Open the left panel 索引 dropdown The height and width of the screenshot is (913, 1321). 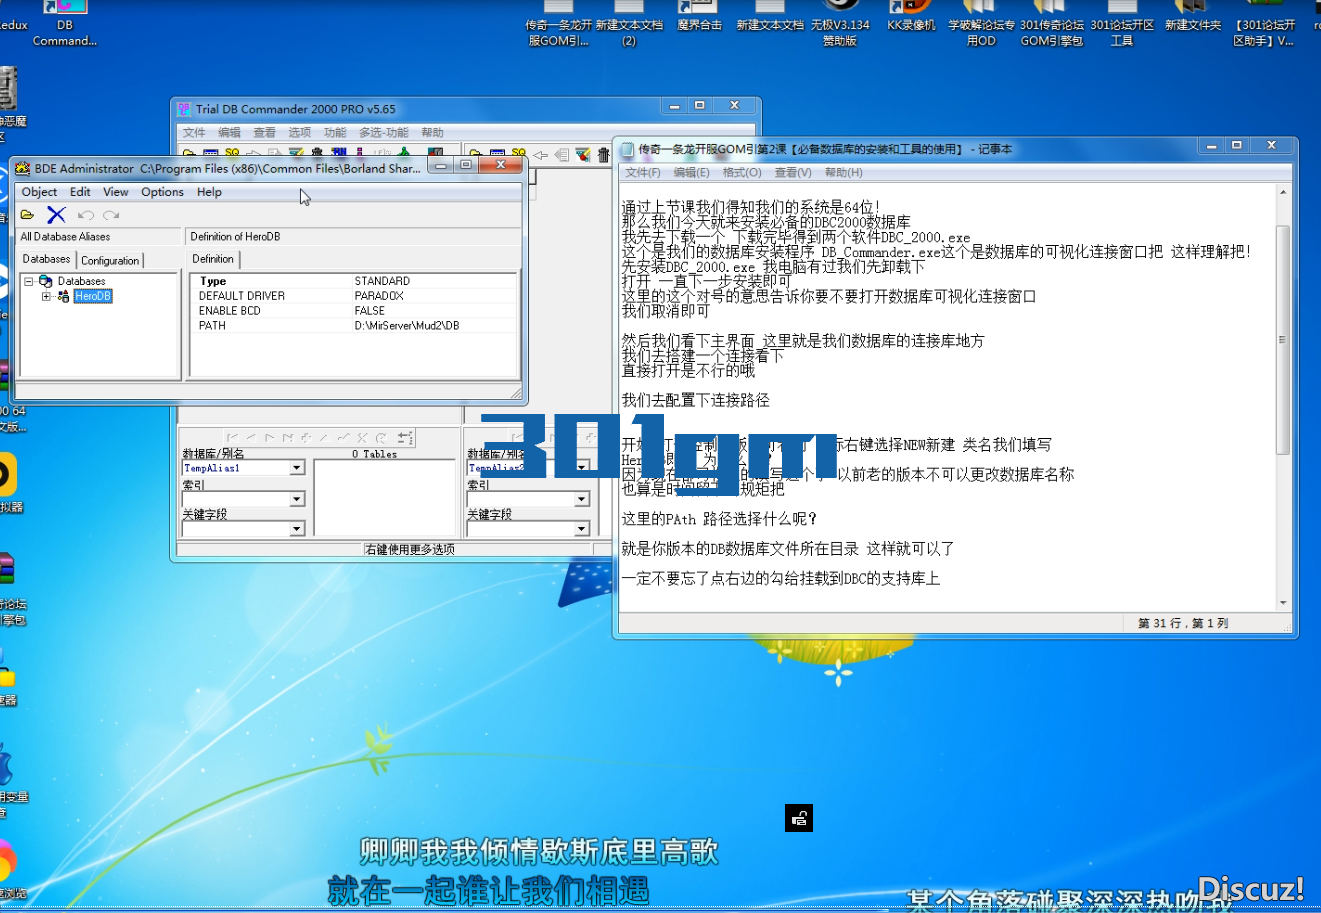[297, 499]
